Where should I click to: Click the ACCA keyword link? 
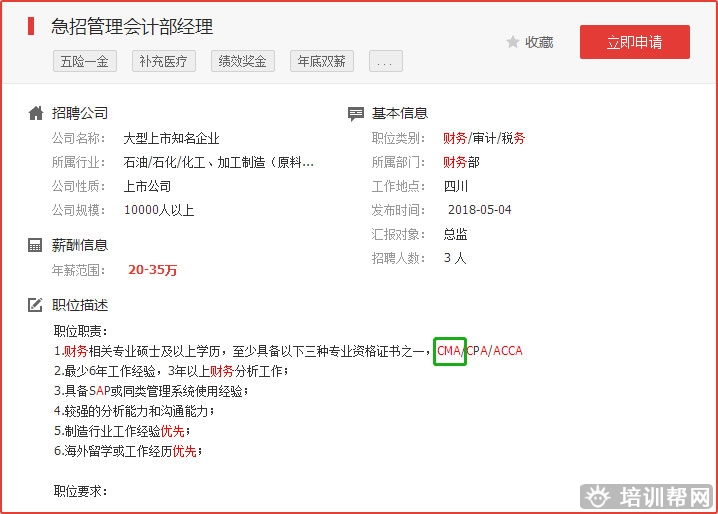click(508, 351)
